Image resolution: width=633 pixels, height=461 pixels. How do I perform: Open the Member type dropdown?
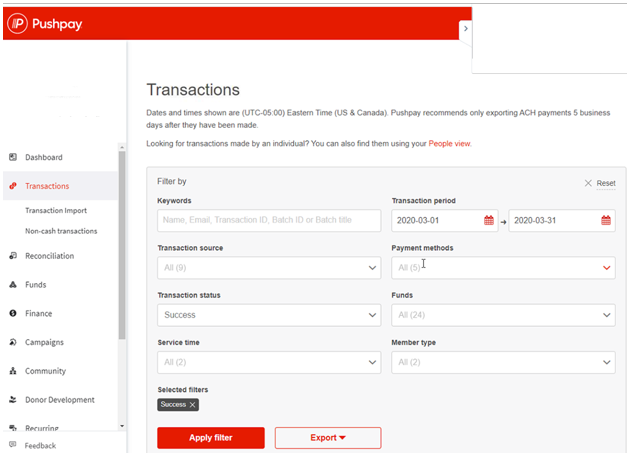click(x=503, y=362)
